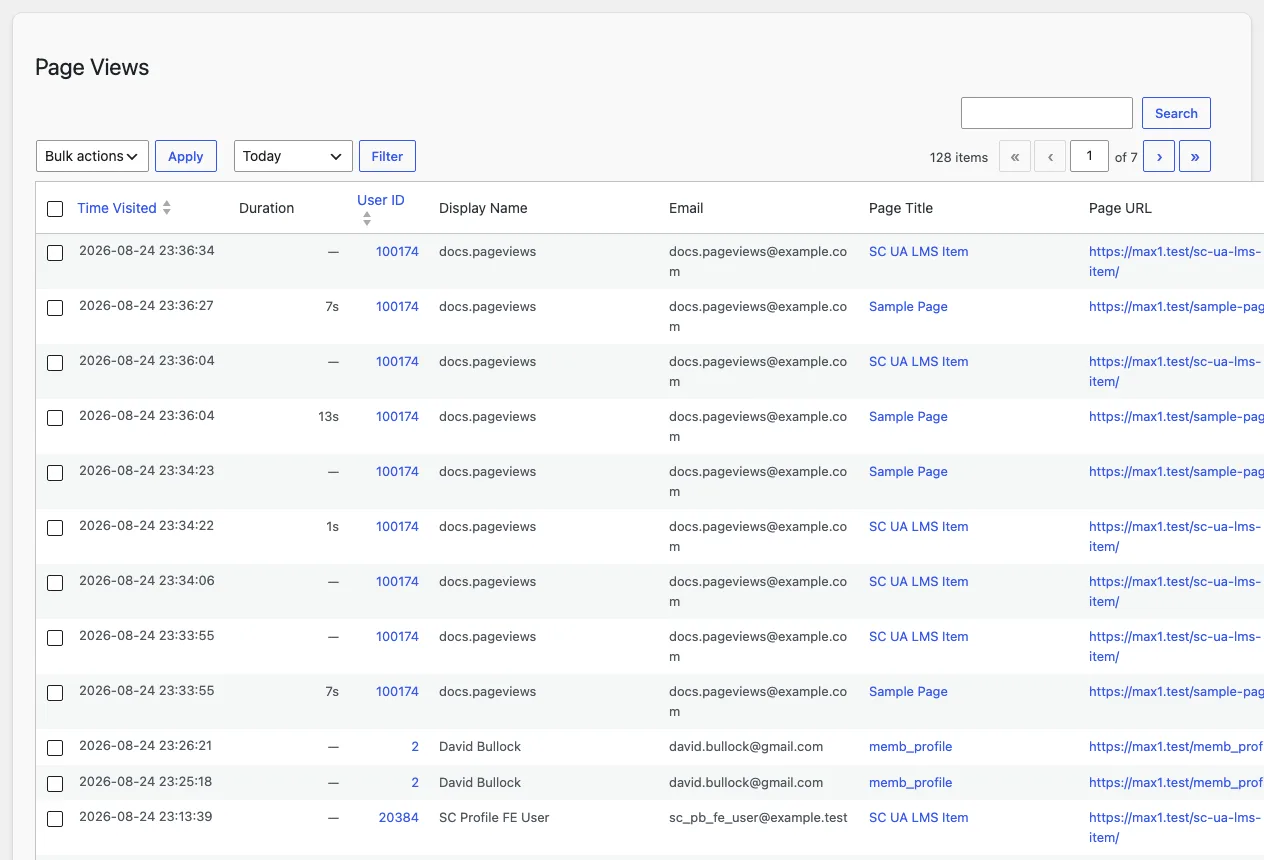The image size is (1264, 860).
Task: Click User ID sort arrows icon
Action: 367,218
